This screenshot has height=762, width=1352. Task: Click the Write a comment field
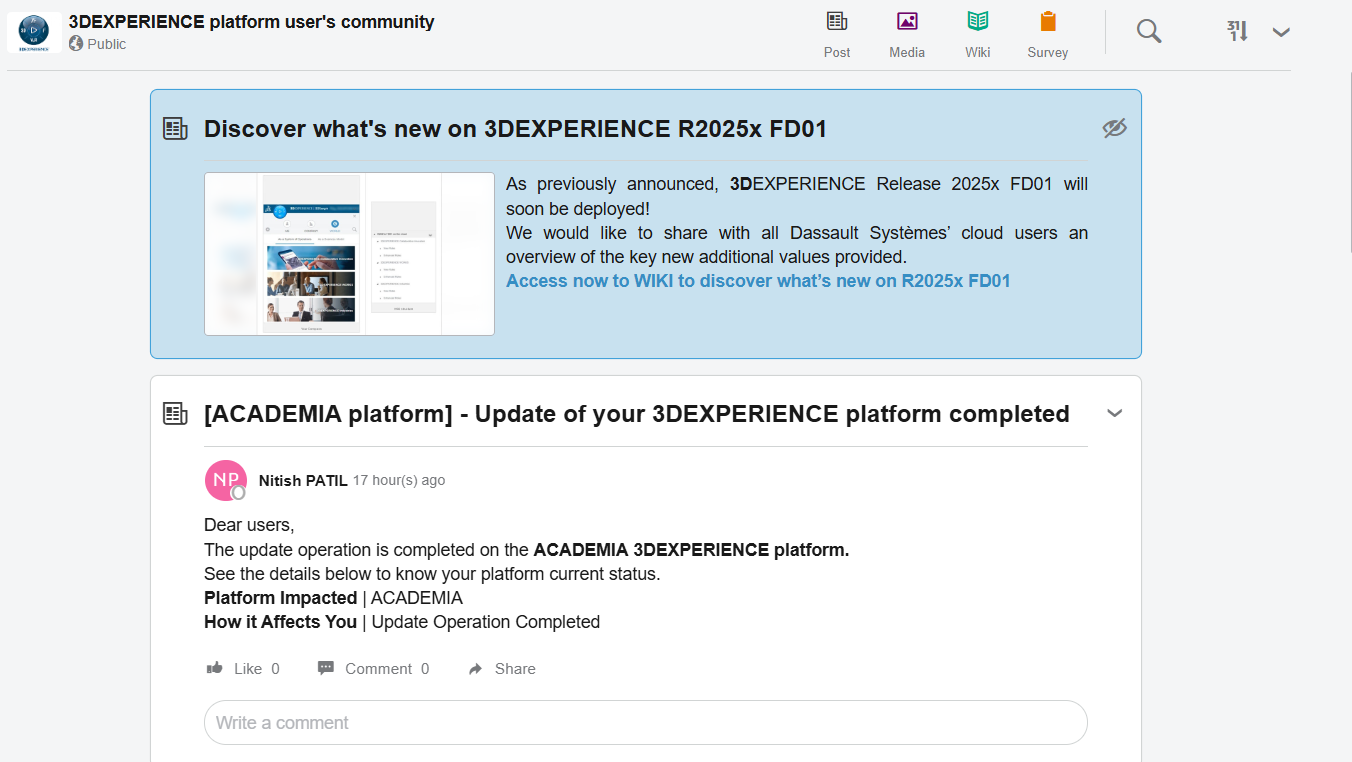click(645, 722)
